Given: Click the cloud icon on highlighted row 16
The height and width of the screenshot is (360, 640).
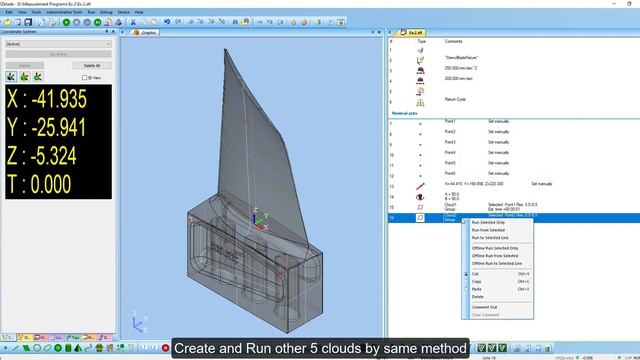Looking at the screenshot, I should click(x=420, y=218).
